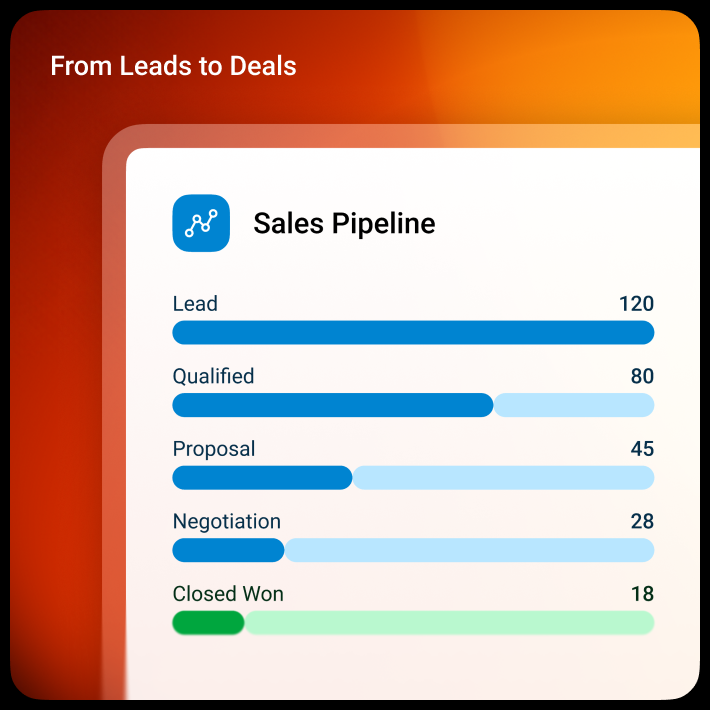Viewport: 710px width, 710px height.
Task: Click the Lead progress bar
Action: point(413,332)
